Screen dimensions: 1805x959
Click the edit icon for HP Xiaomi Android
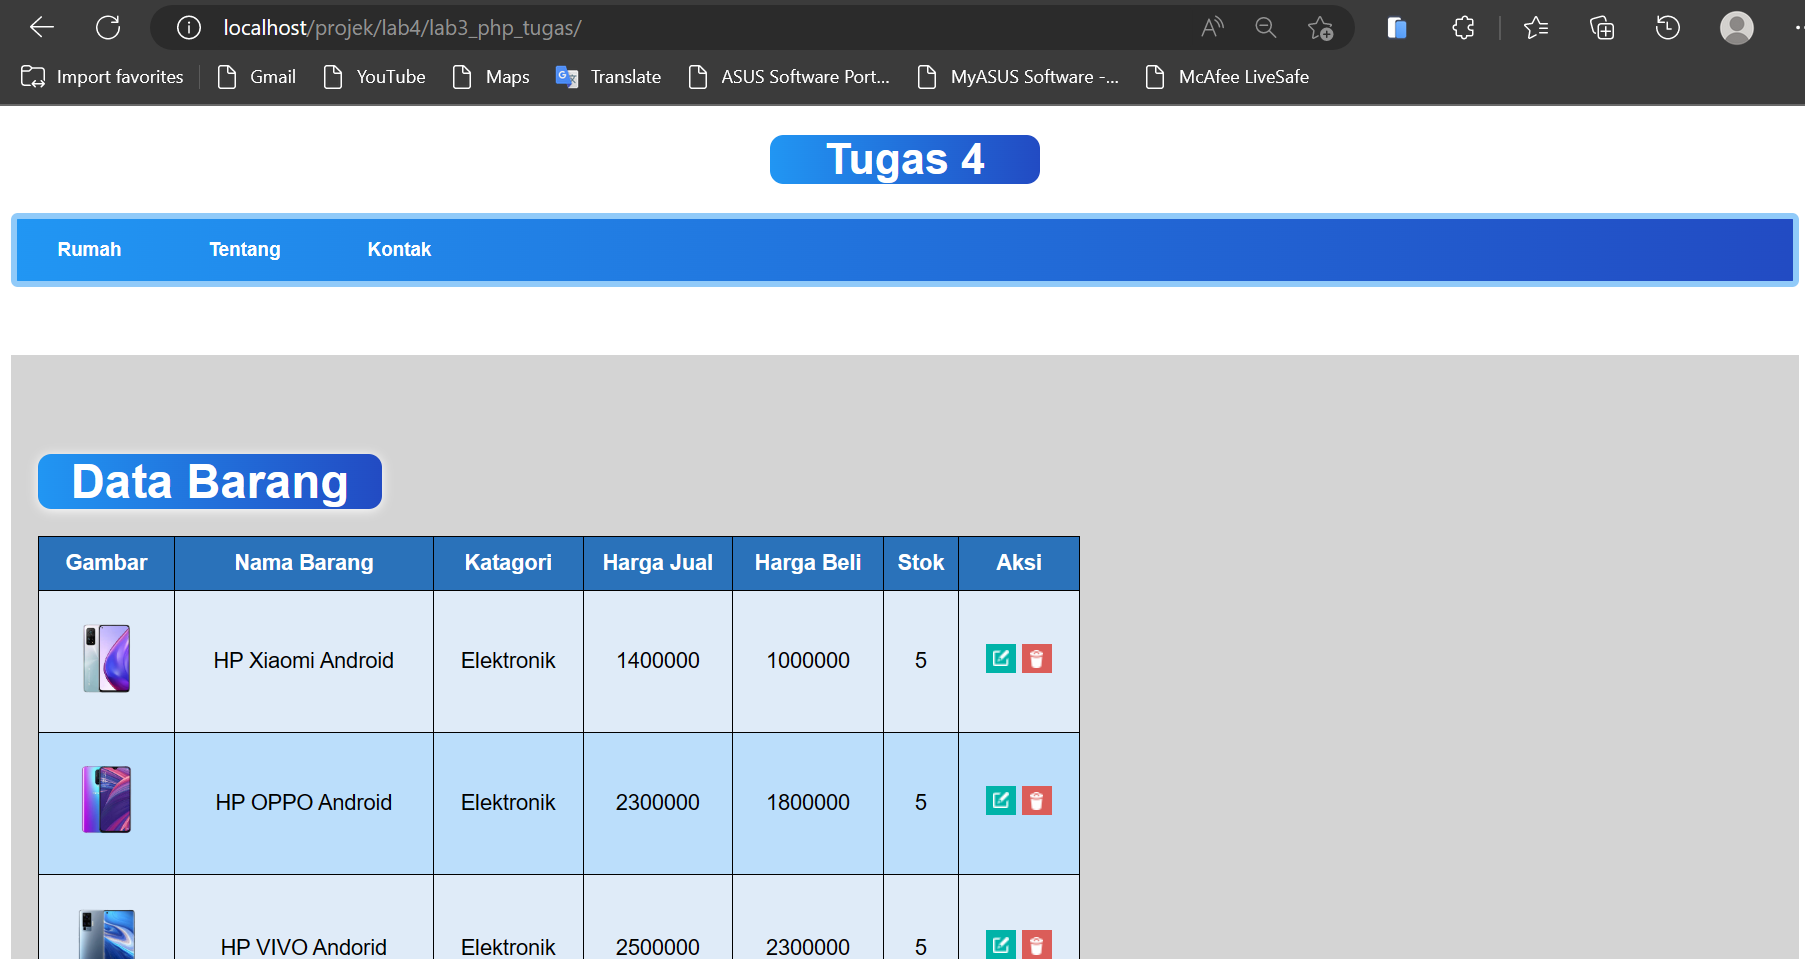click(x=1001, y=659)
